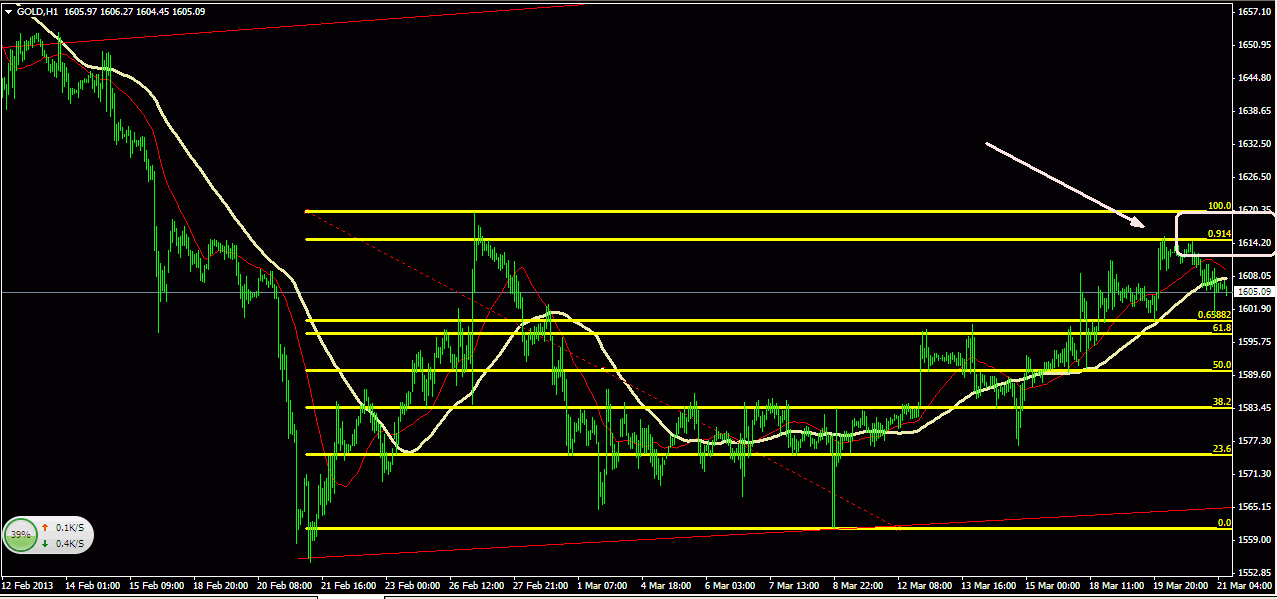Image resolution: width=1277 pixels, height=599 pixels.
Task: Click the 100.0 Fibonacci level label
Action: 1219,205
